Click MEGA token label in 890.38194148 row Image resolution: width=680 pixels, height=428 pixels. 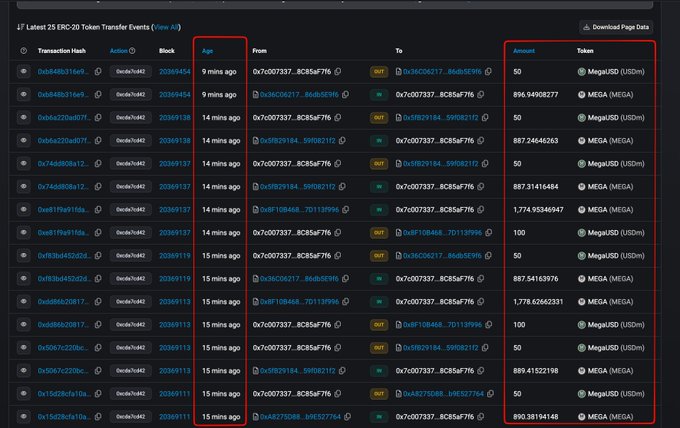point(610,417)
